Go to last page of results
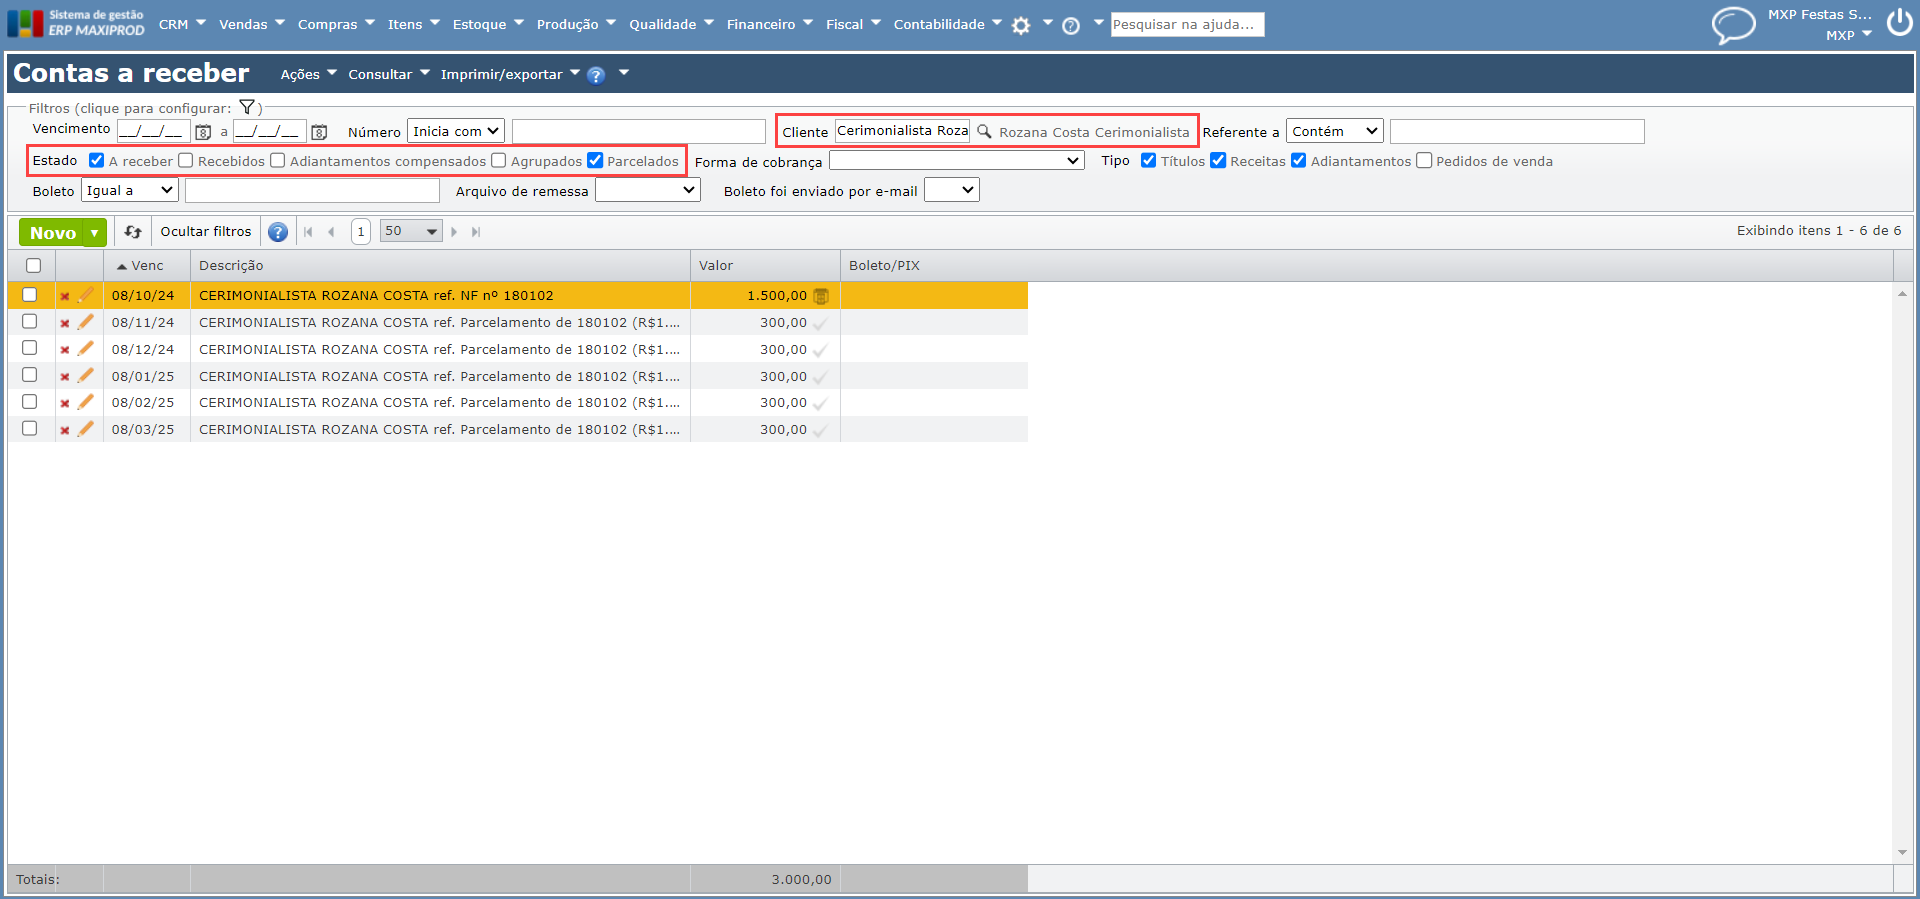Image resolution: width=1920 pixels, height=899 pixels. [x=476, y=232]
